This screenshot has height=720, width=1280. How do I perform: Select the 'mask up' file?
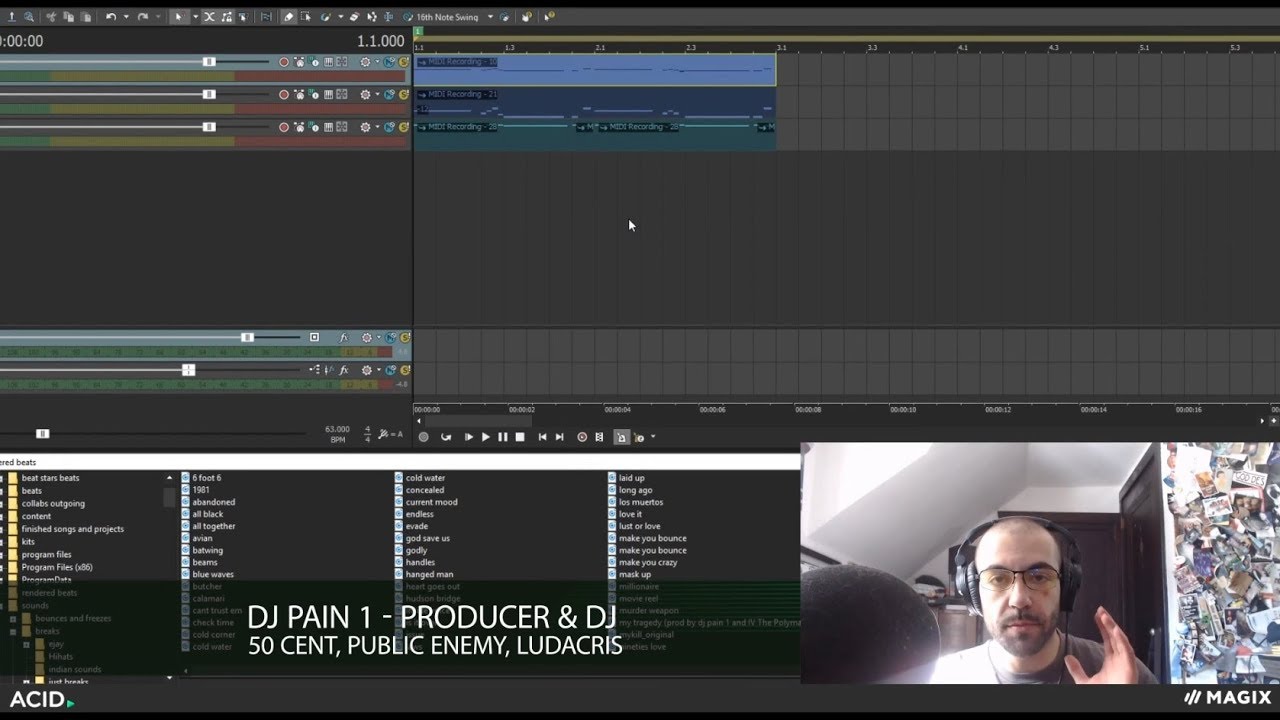click(x=634, y=574)
